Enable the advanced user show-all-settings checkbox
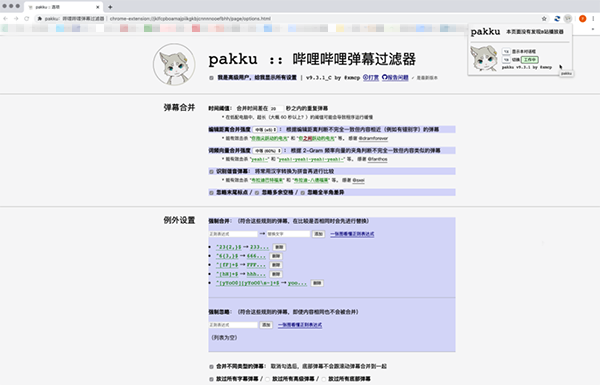Screen dimensions: 600x385 coord(211,78)
